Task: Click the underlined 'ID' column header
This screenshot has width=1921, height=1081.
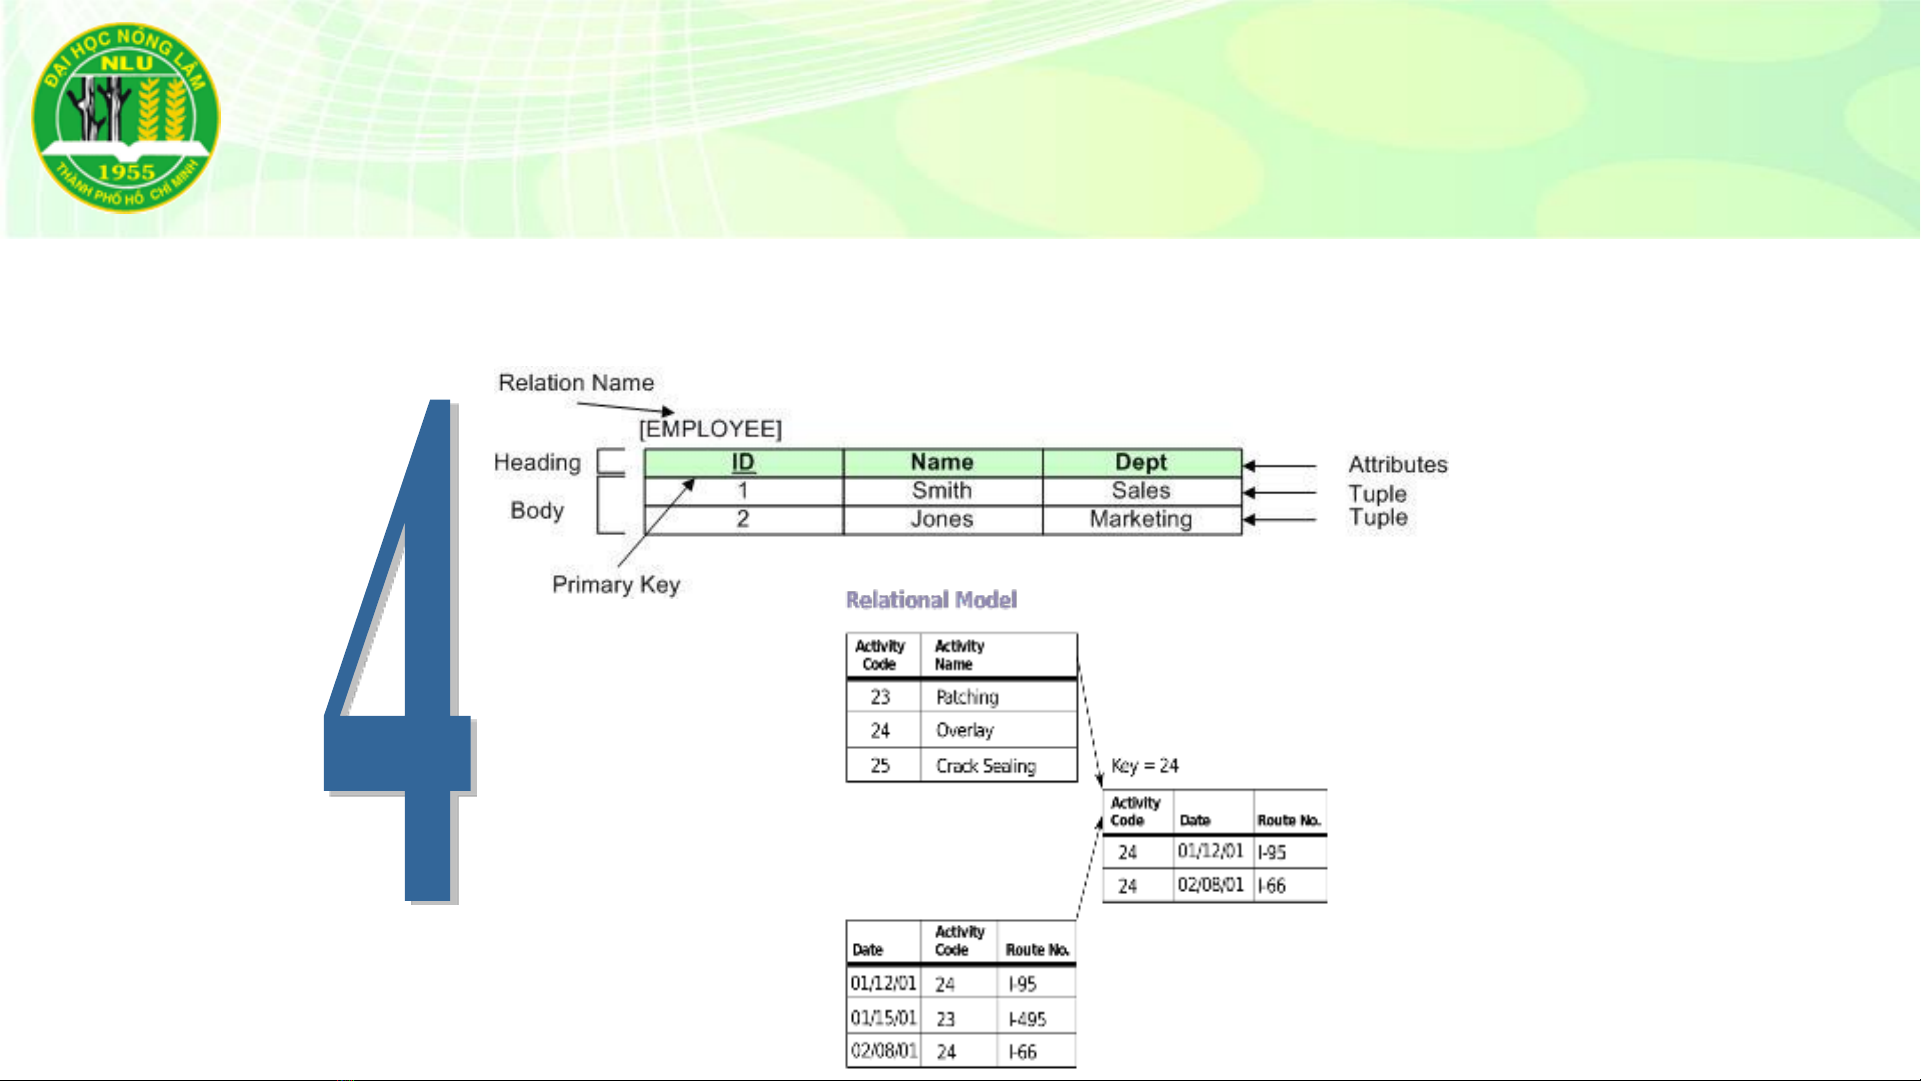Action: point(743,462)
